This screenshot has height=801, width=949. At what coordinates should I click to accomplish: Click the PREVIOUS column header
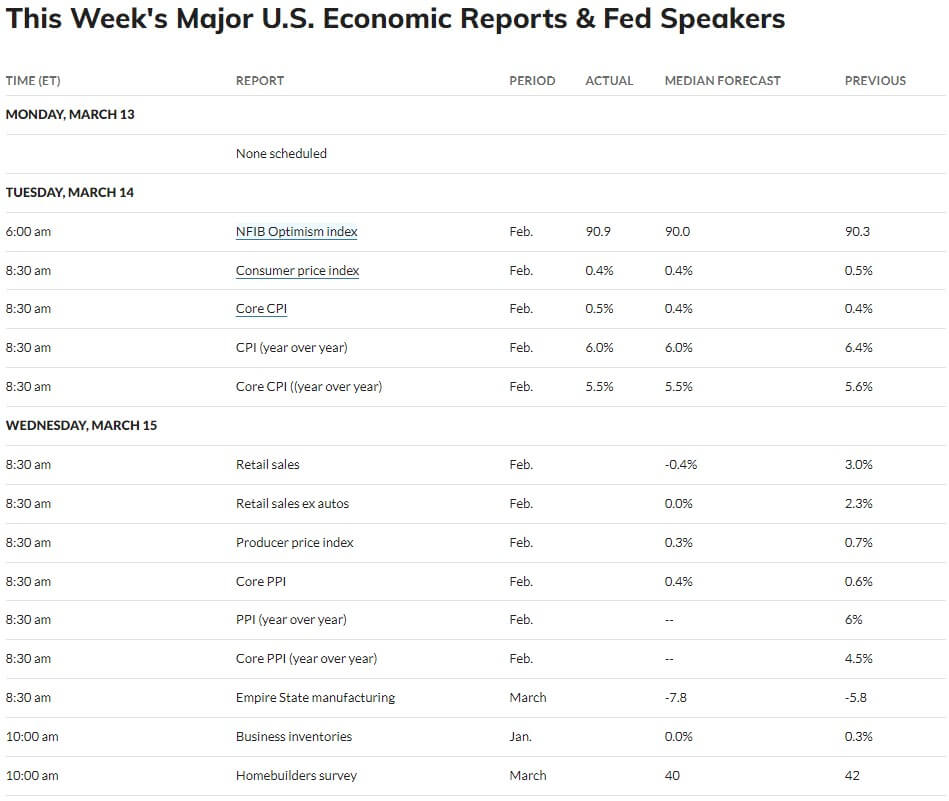(x=875, y=81)
